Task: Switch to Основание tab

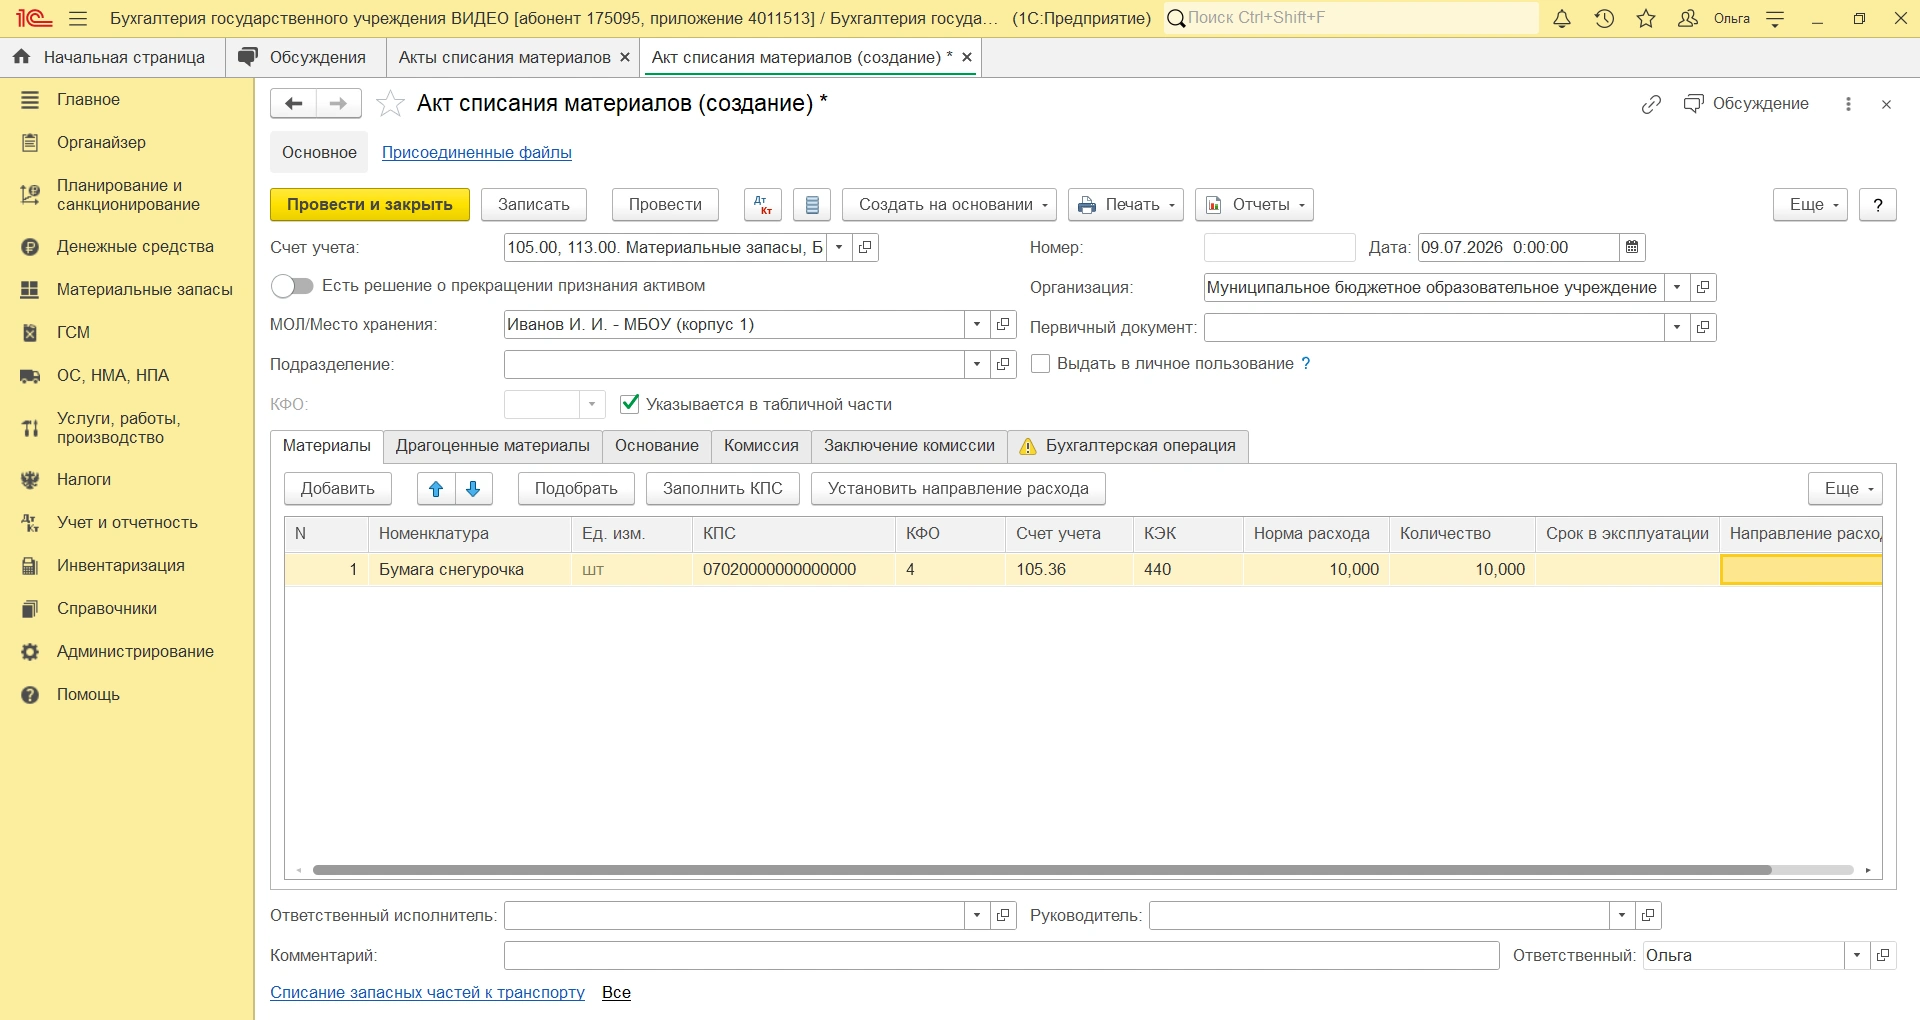Action: pyautogui.click(x=657, y=446)
